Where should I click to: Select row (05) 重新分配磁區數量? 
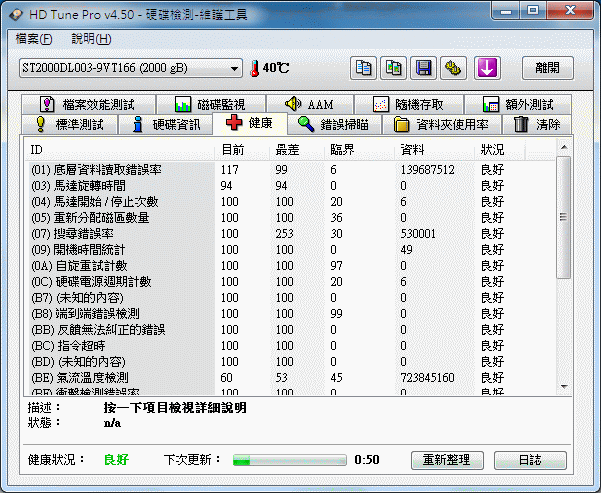(x=289, y=218)
